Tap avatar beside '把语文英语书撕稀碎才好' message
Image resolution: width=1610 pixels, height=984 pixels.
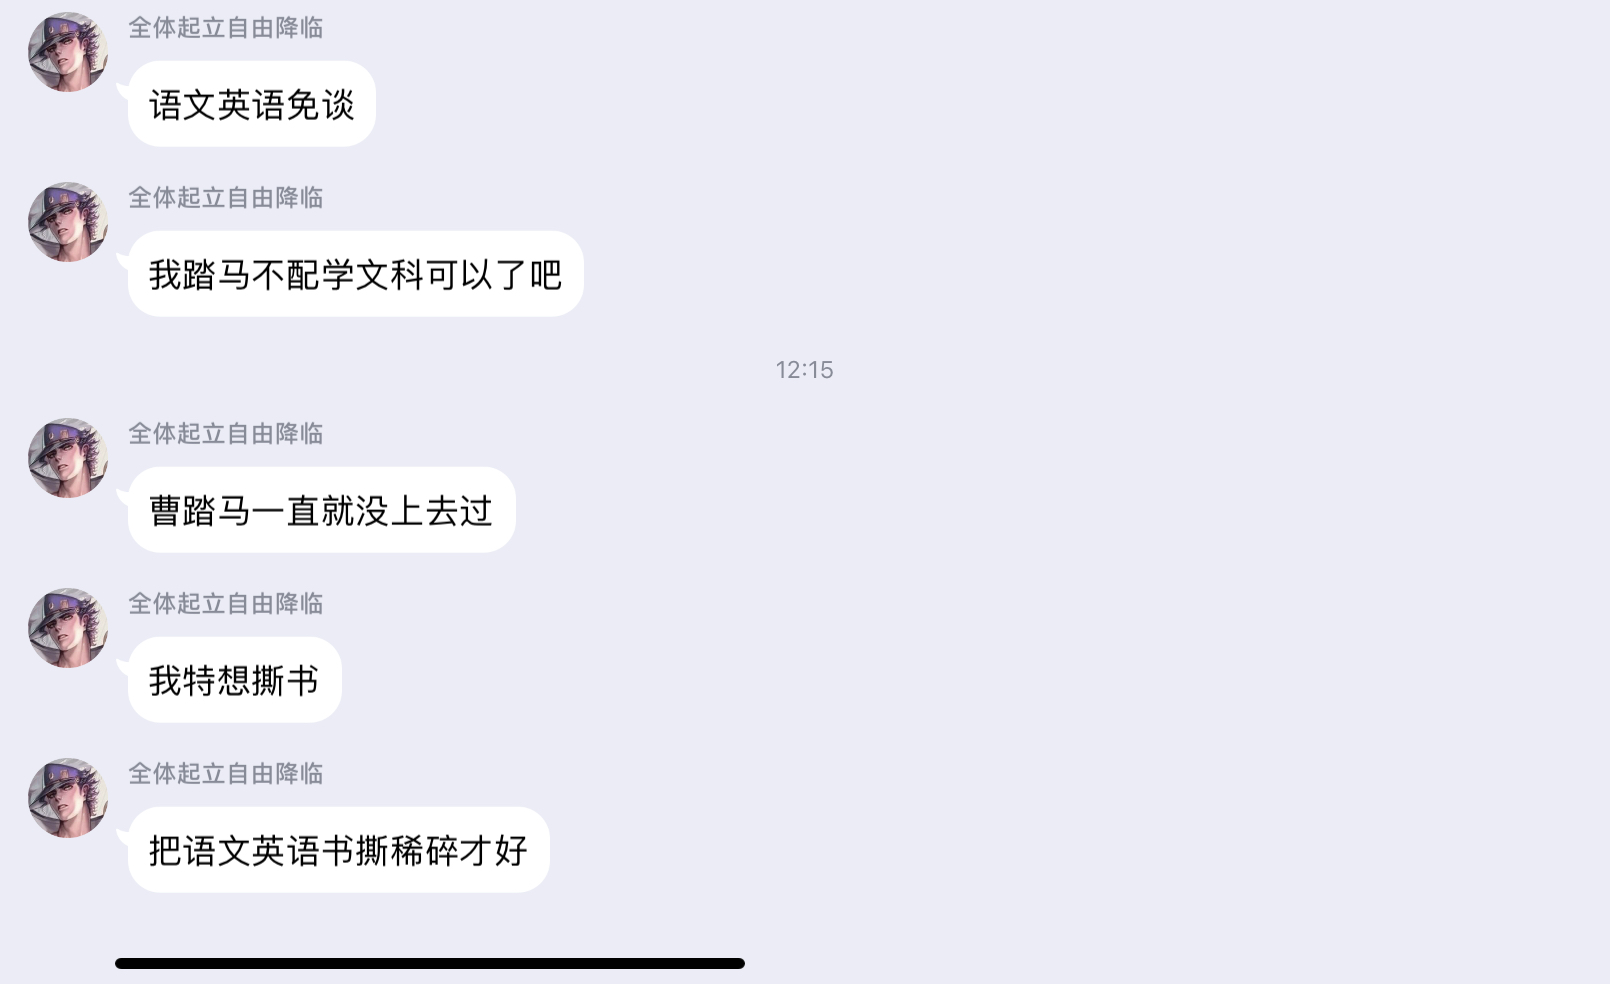click(x=68, y=798)
